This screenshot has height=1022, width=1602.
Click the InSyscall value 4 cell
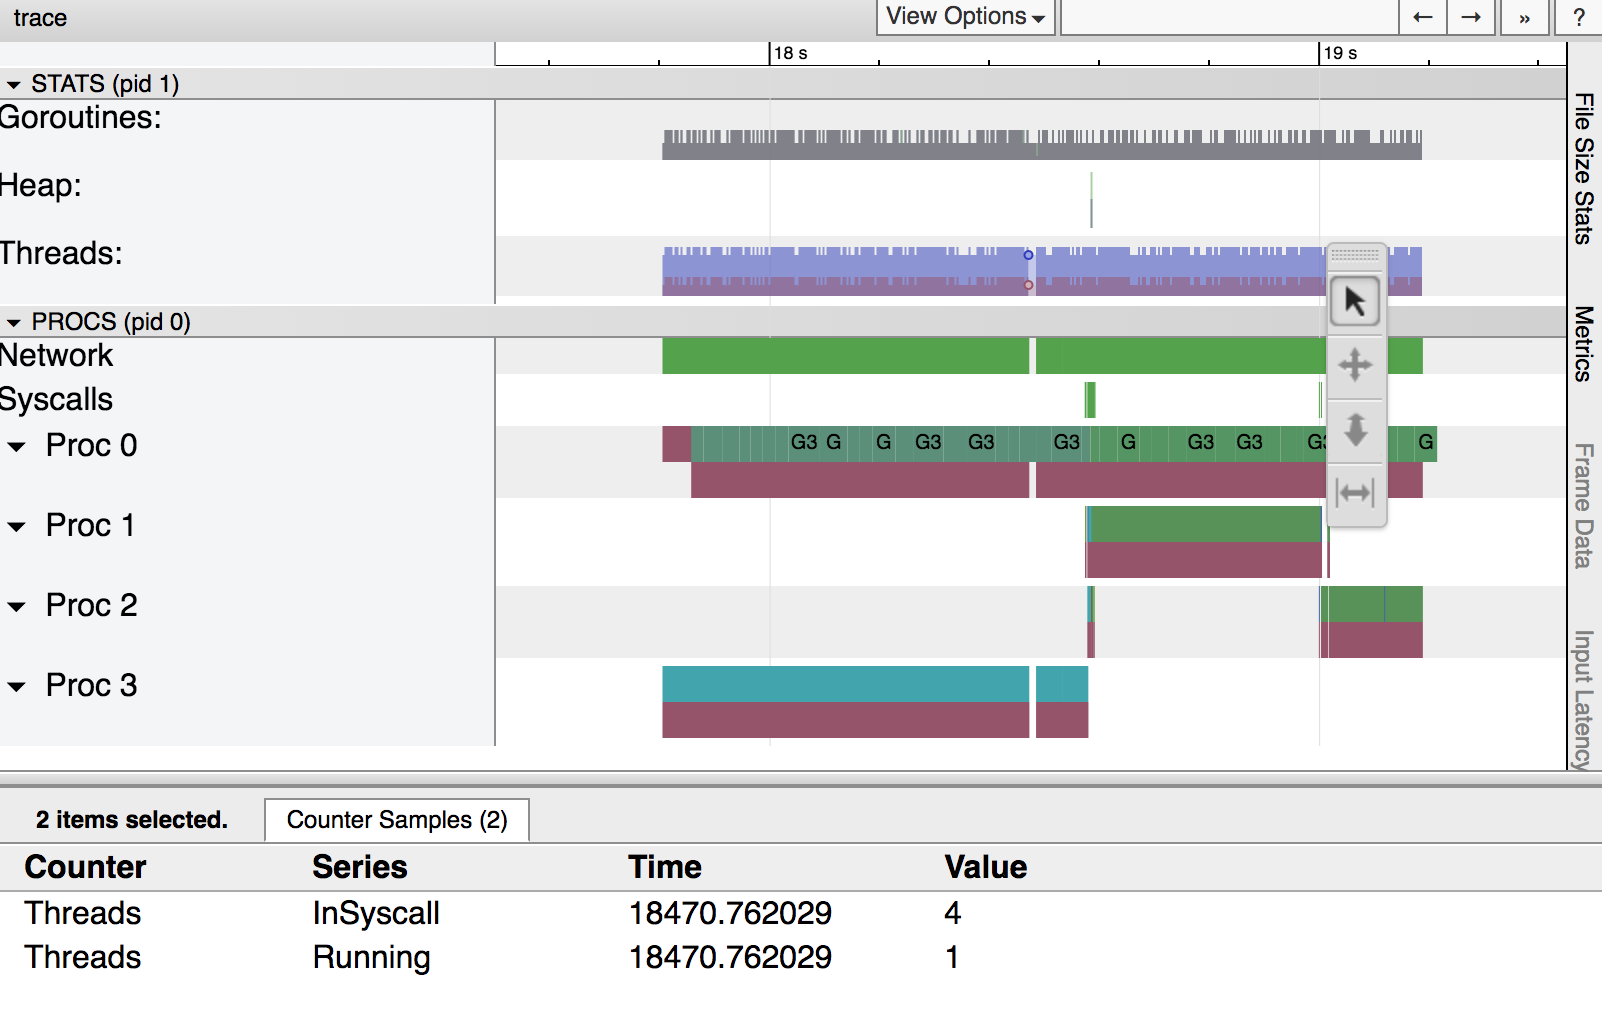click(953, 913)
